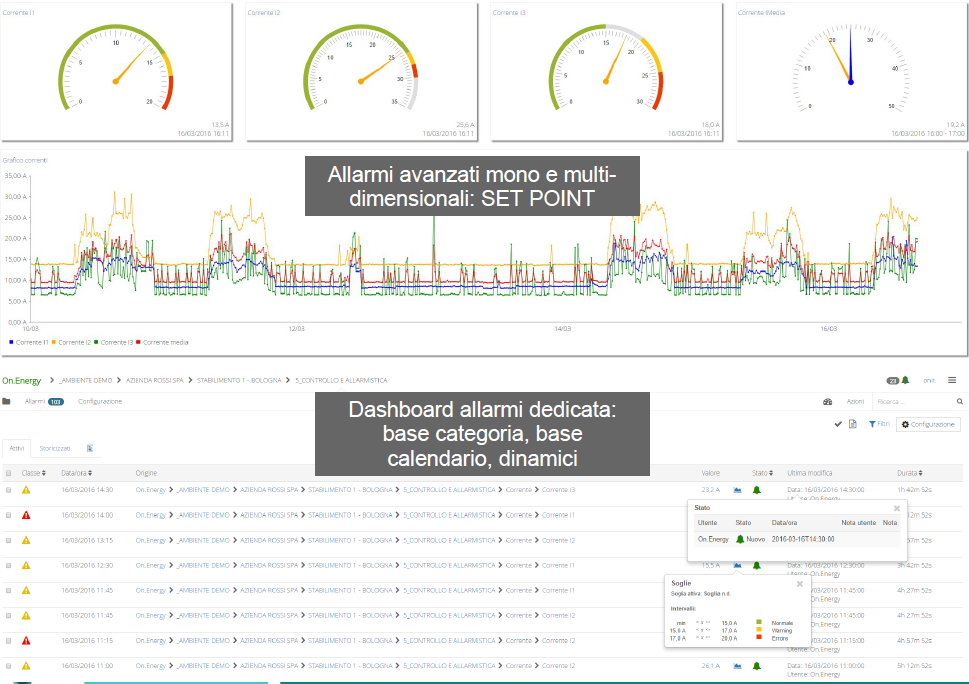This screenshot has height=684, width=969.
Task: Open Corrente I3 link in 14:30 row
Action: click(559, 490)
